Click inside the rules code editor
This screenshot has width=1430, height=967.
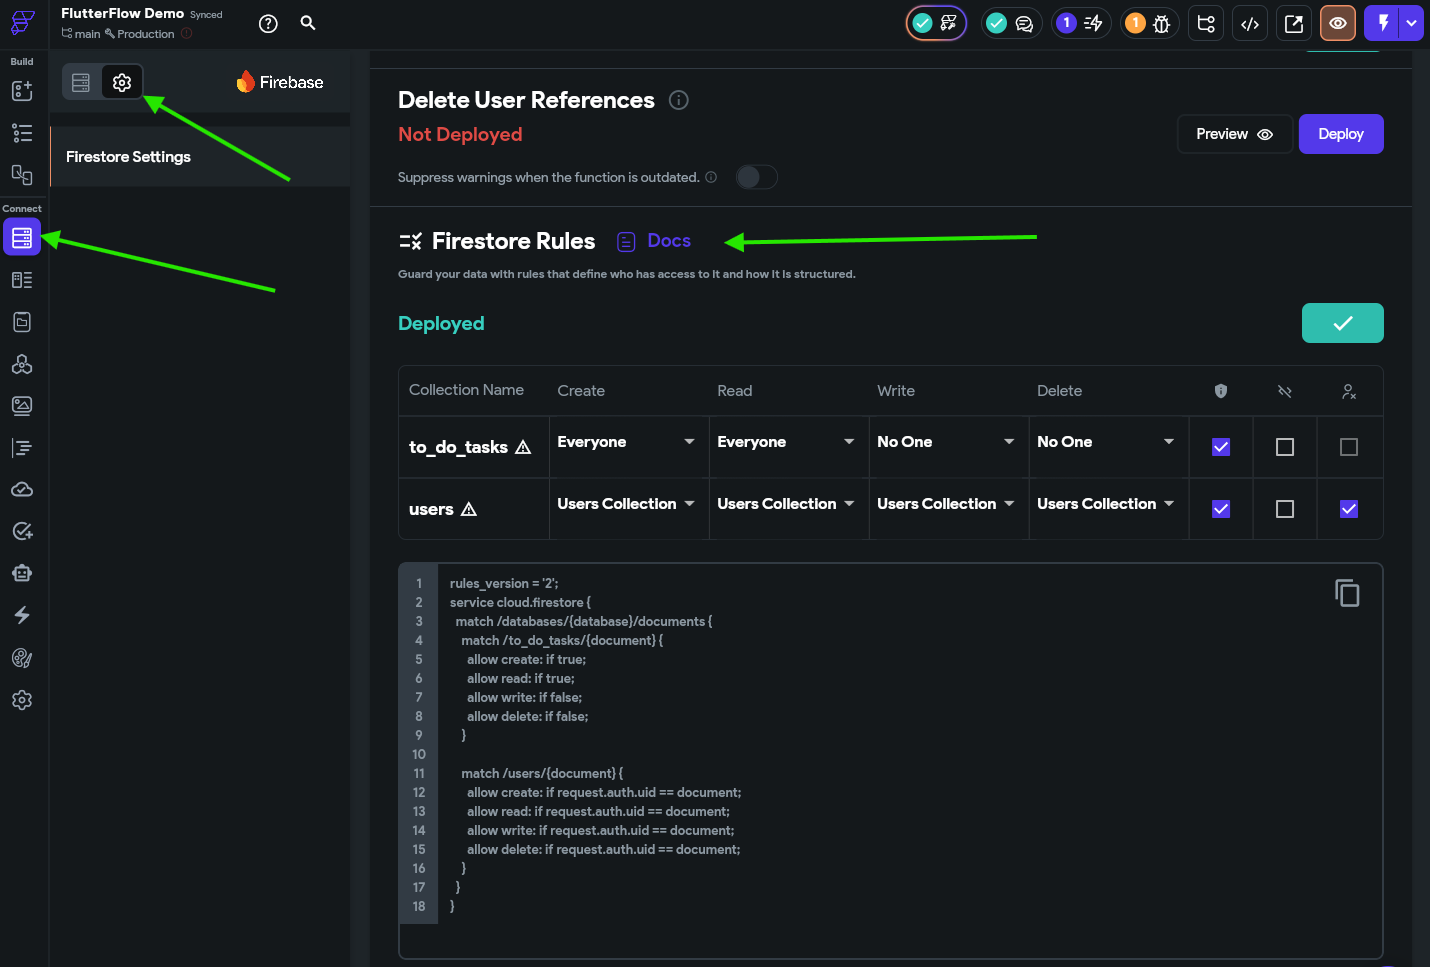coord(890,760)
